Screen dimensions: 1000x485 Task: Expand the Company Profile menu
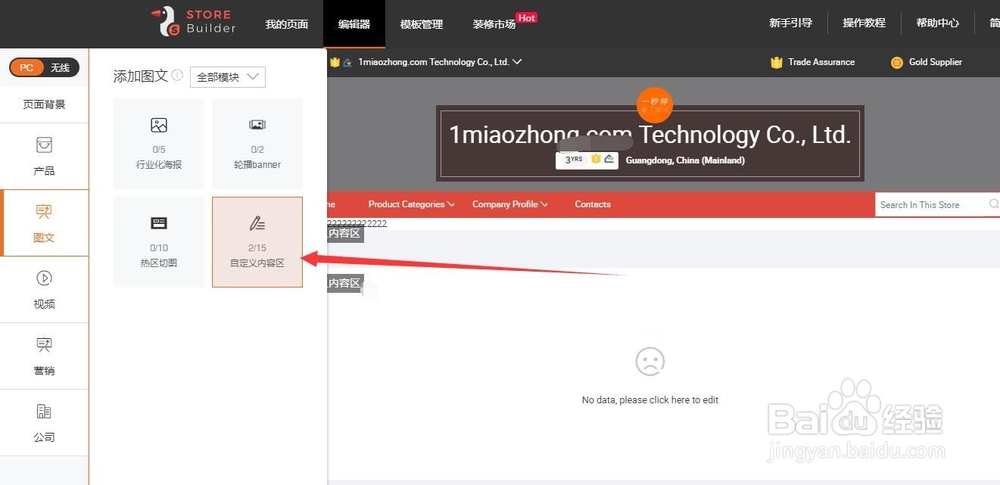tap(510, 204)
